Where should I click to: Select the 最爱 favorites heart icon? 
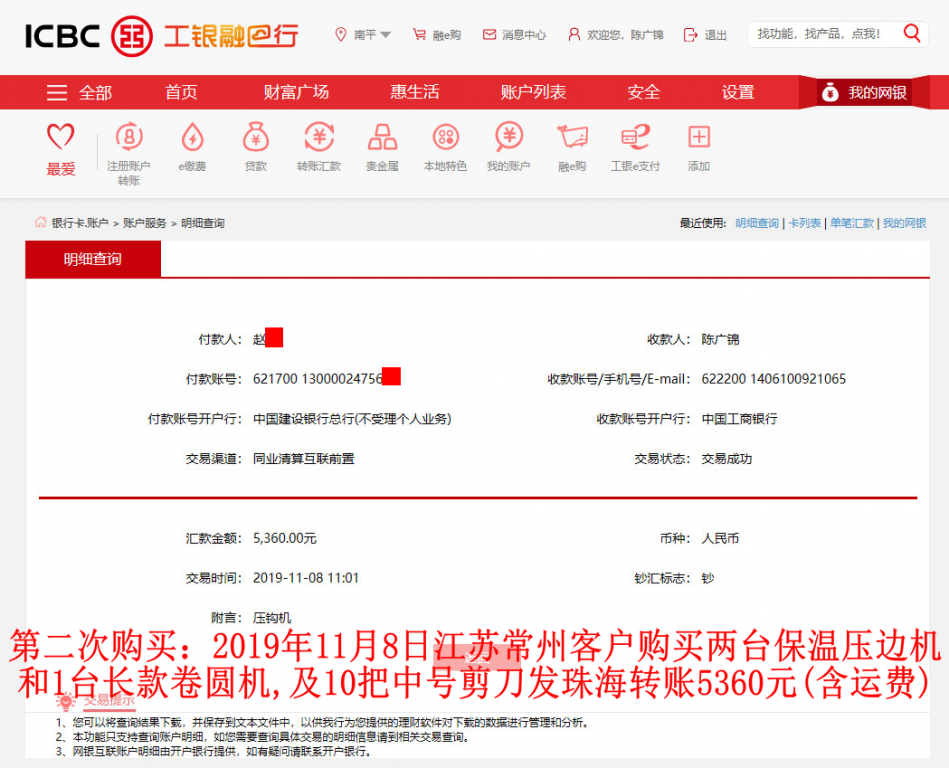(61, 140)
